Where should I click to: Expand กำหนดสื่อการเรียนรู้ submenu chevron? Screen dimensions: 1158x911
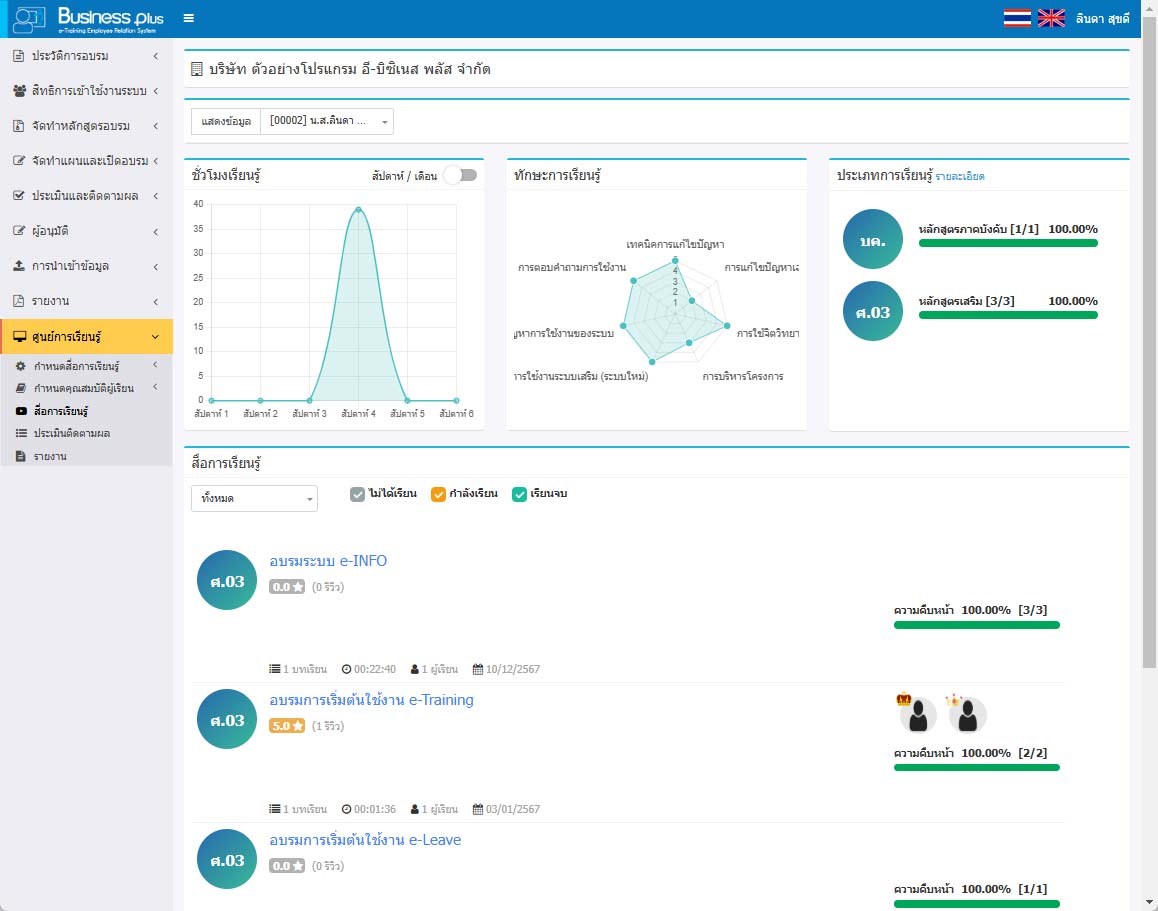[155, 365]
